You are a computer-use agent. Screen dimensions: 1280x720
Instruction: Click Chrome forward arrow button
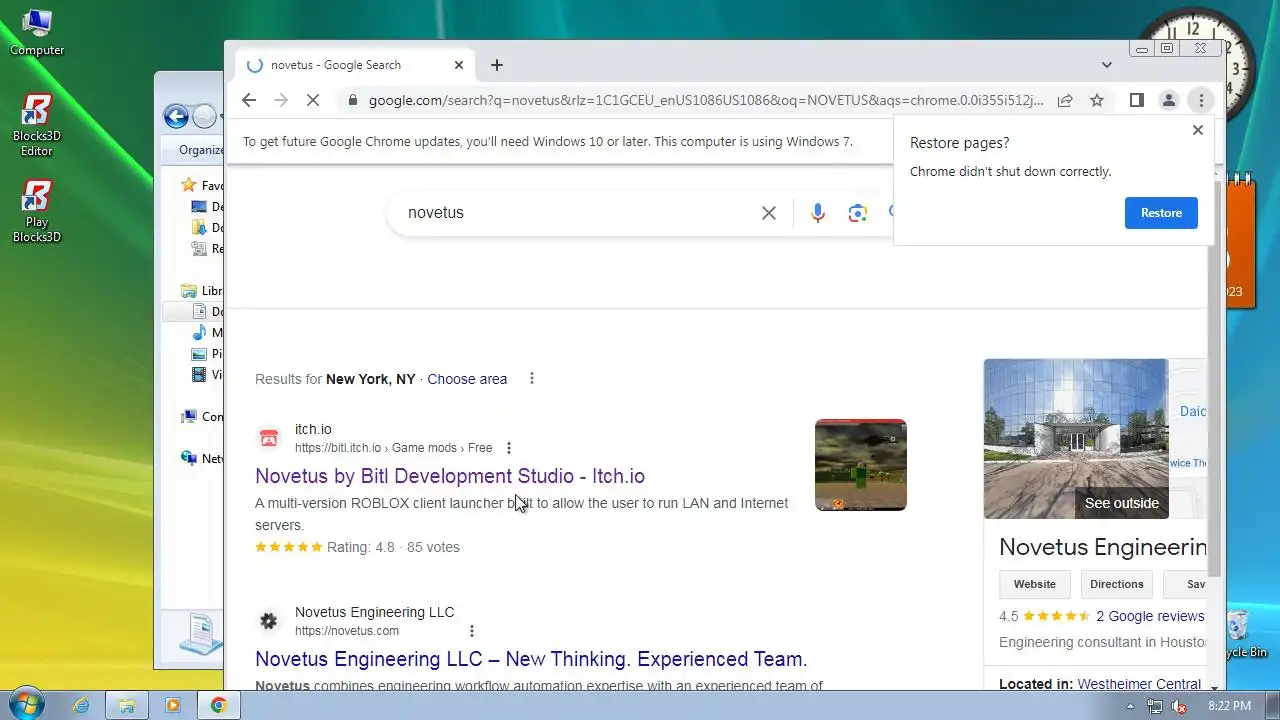(x=281, y=100)
